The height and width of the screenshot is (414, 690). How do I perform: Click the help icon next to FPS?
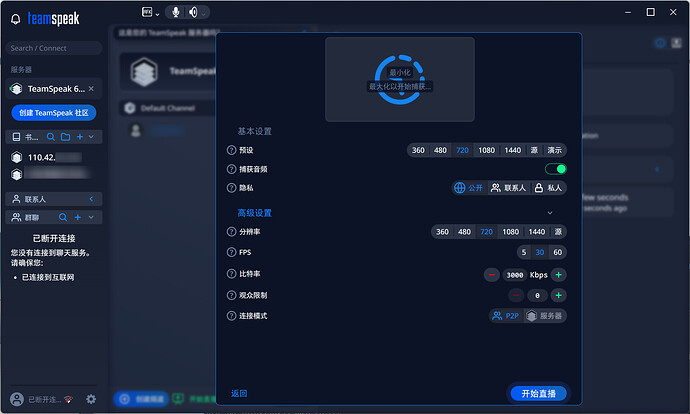point(231,252)
